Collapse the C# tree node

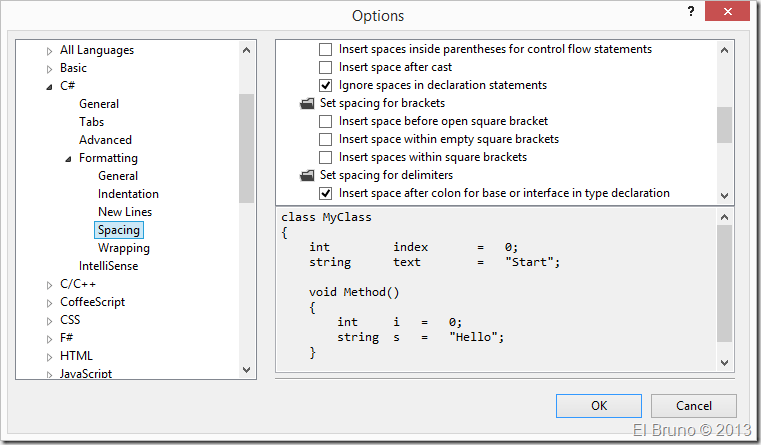point(49,87)
